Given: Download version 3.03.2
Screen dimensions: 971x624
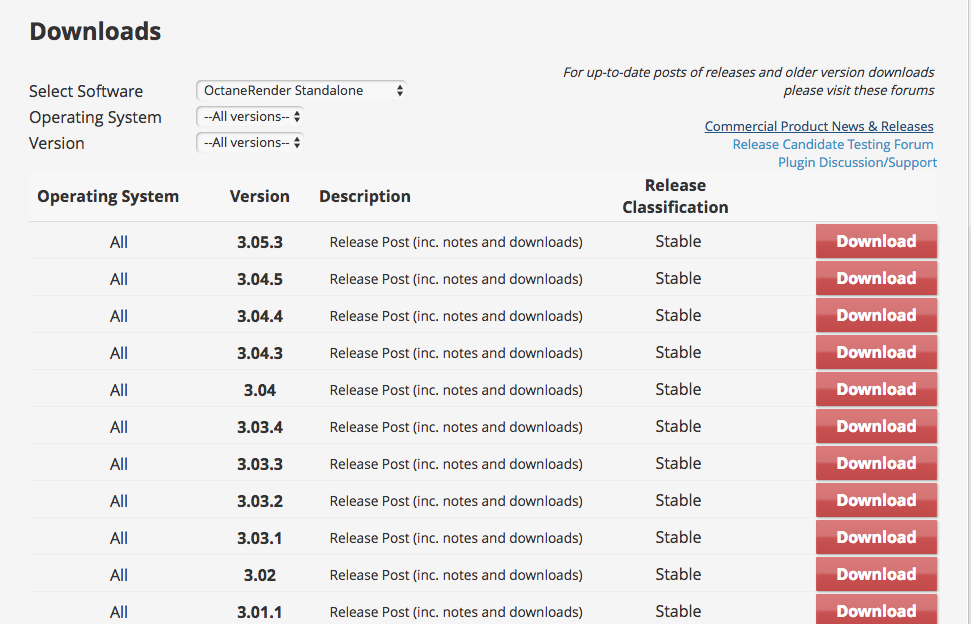Looking at the screenshot, I should (x=876, y=501).
